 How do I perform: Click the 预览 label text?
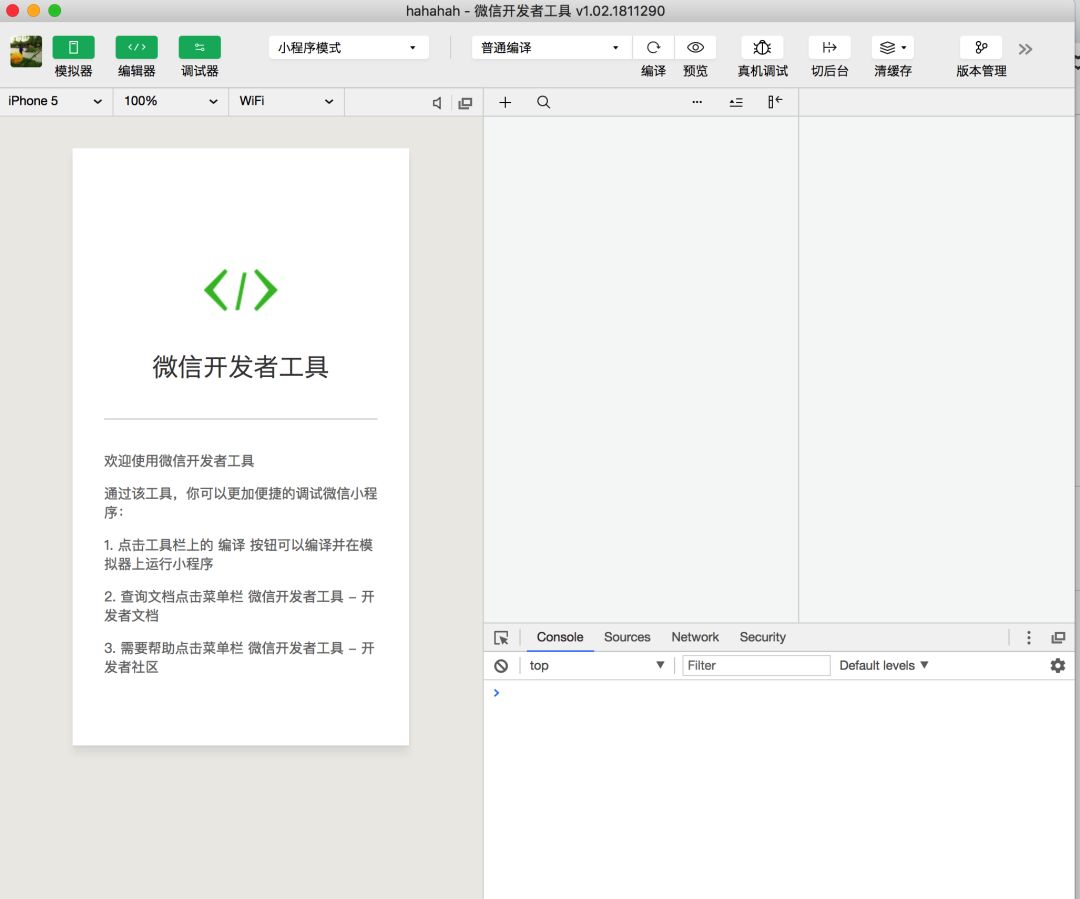pyautogui.click(x=695, y=71)
